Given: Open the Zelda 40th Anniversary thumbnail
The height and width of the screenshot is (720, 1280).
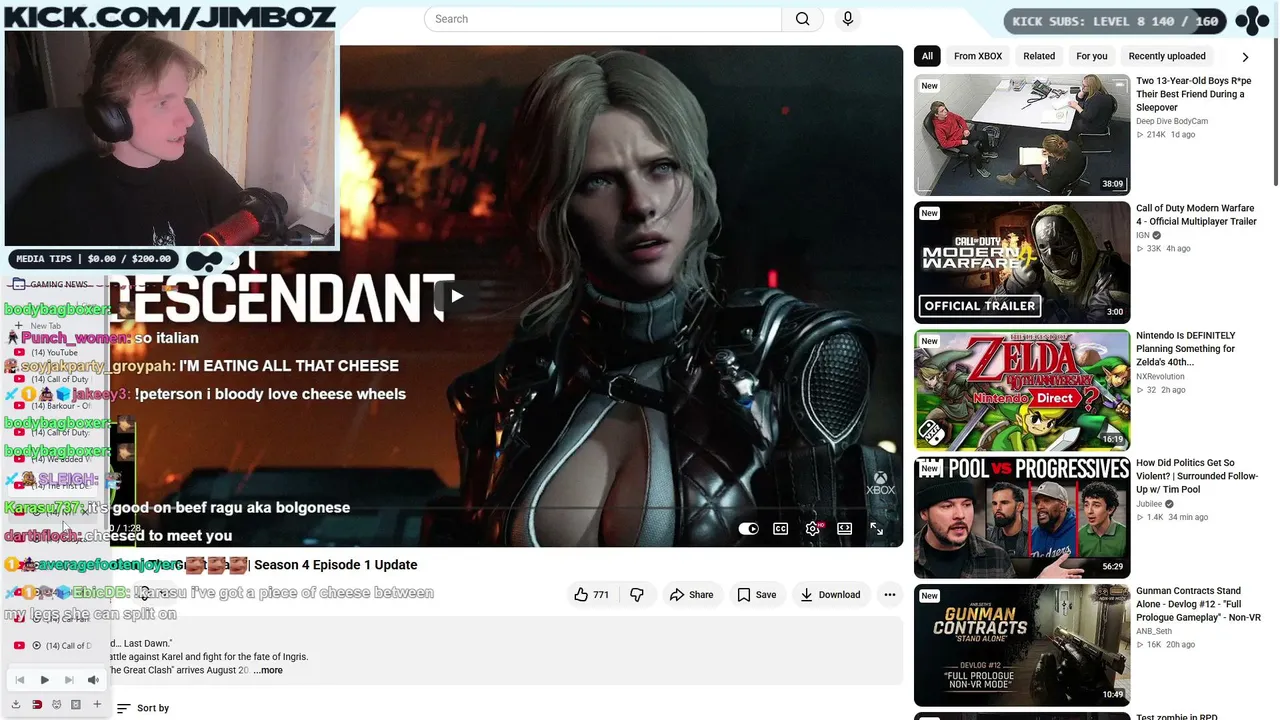Looking at the screenshot, I should [1022, 391].
